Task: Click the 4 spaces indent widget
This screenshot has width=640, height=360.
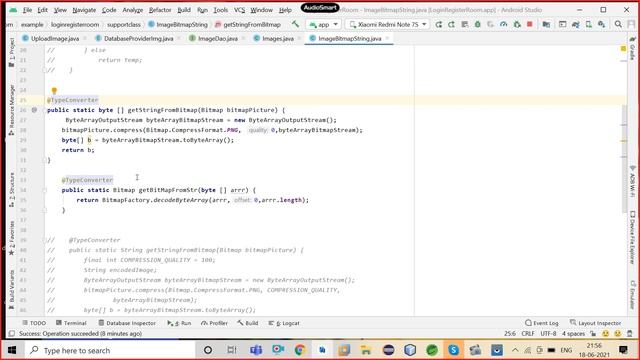Action: point(573,333)
